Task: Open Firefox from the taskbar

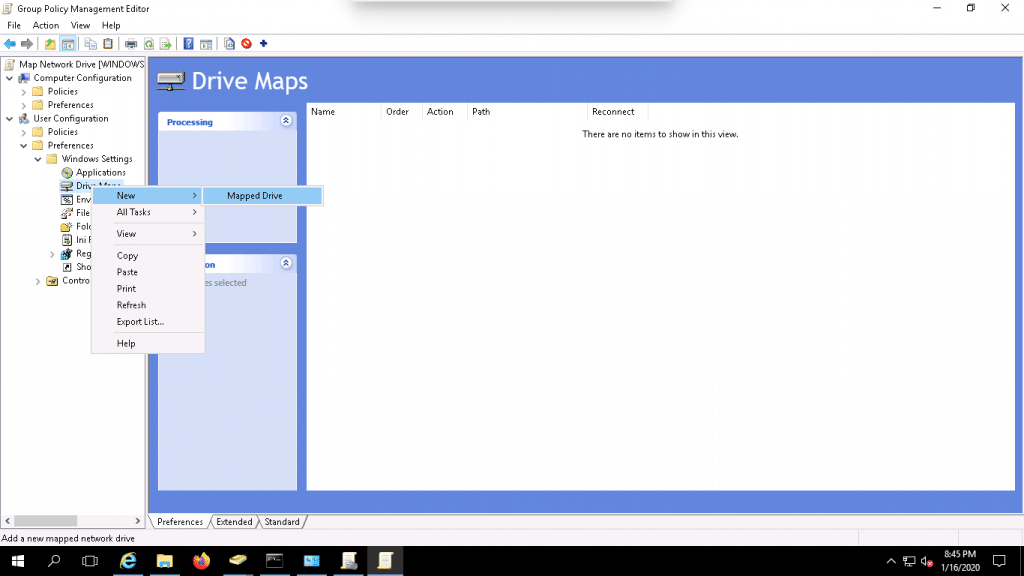Action: pyautogui.click(x=201, y=561)
